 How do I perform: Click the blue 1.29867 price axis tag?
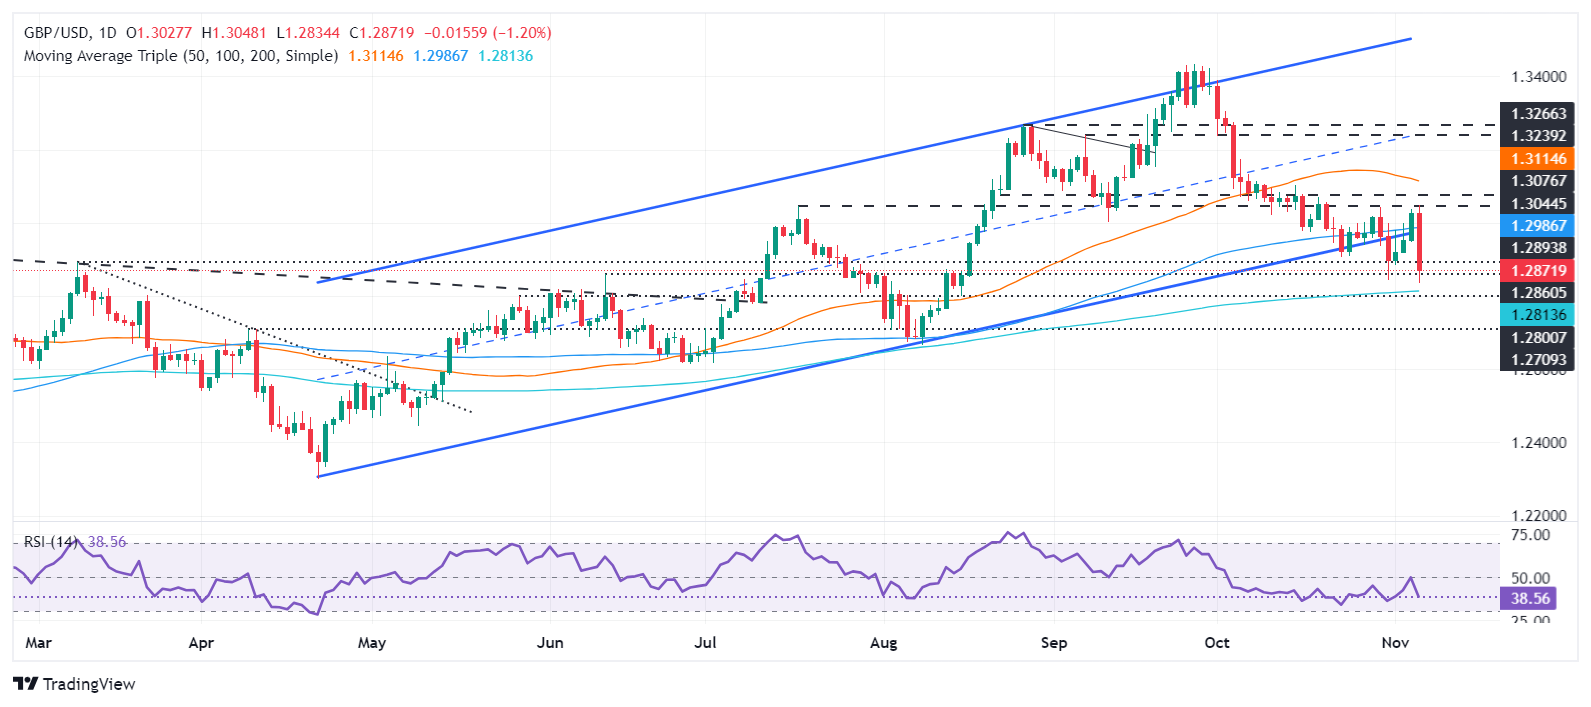point(1537,226)
